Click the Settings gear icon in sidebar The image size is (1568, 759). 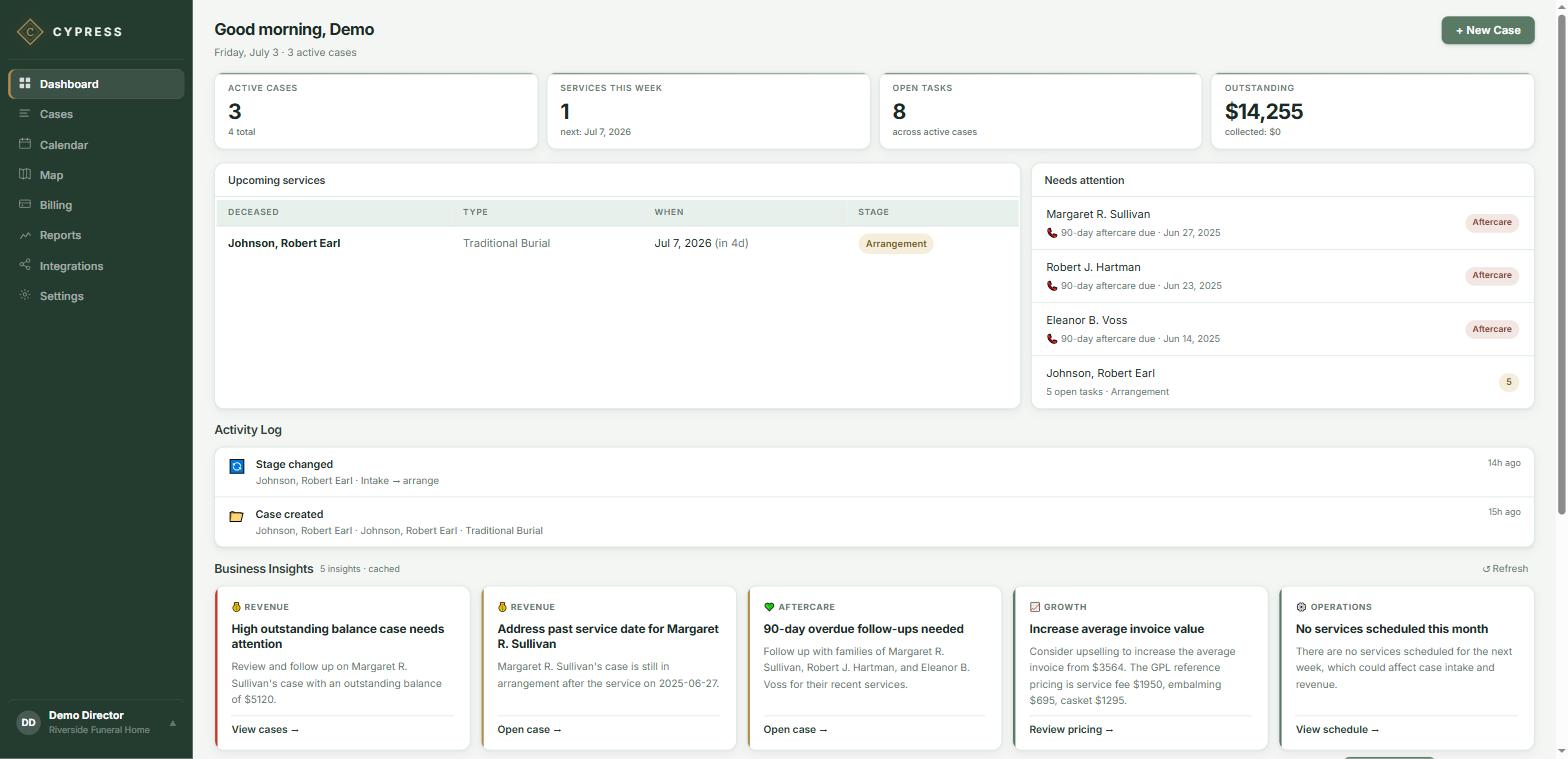point(25,295)
